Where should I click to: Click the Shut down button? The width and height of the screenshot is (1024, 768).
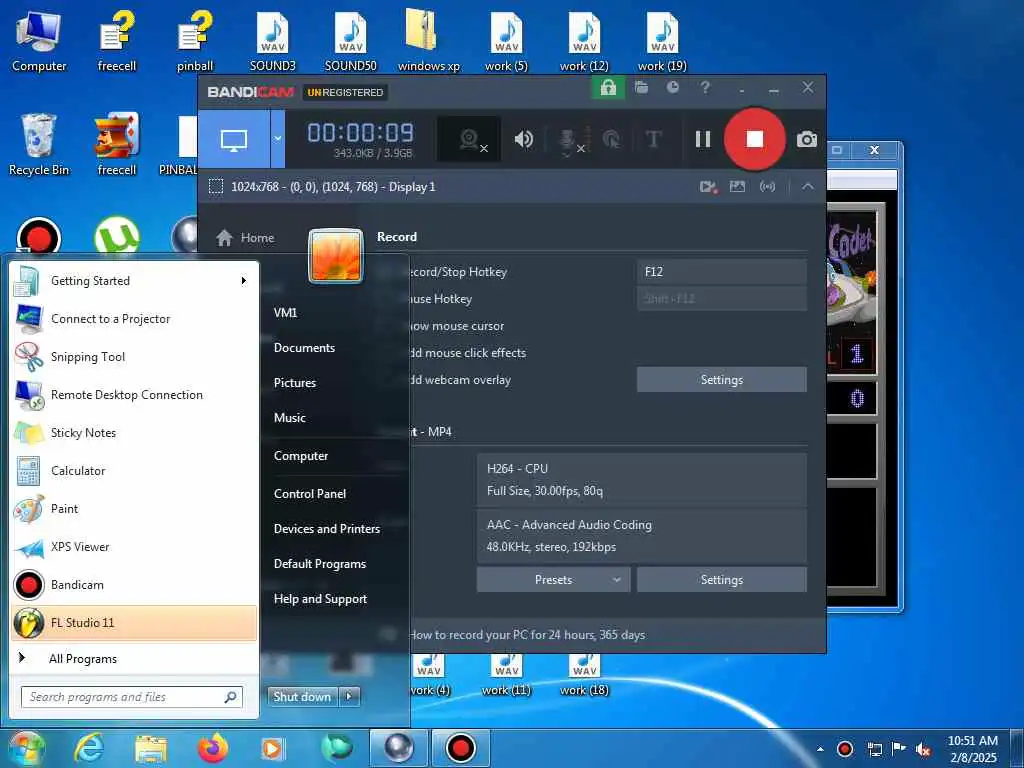point(302,696)
